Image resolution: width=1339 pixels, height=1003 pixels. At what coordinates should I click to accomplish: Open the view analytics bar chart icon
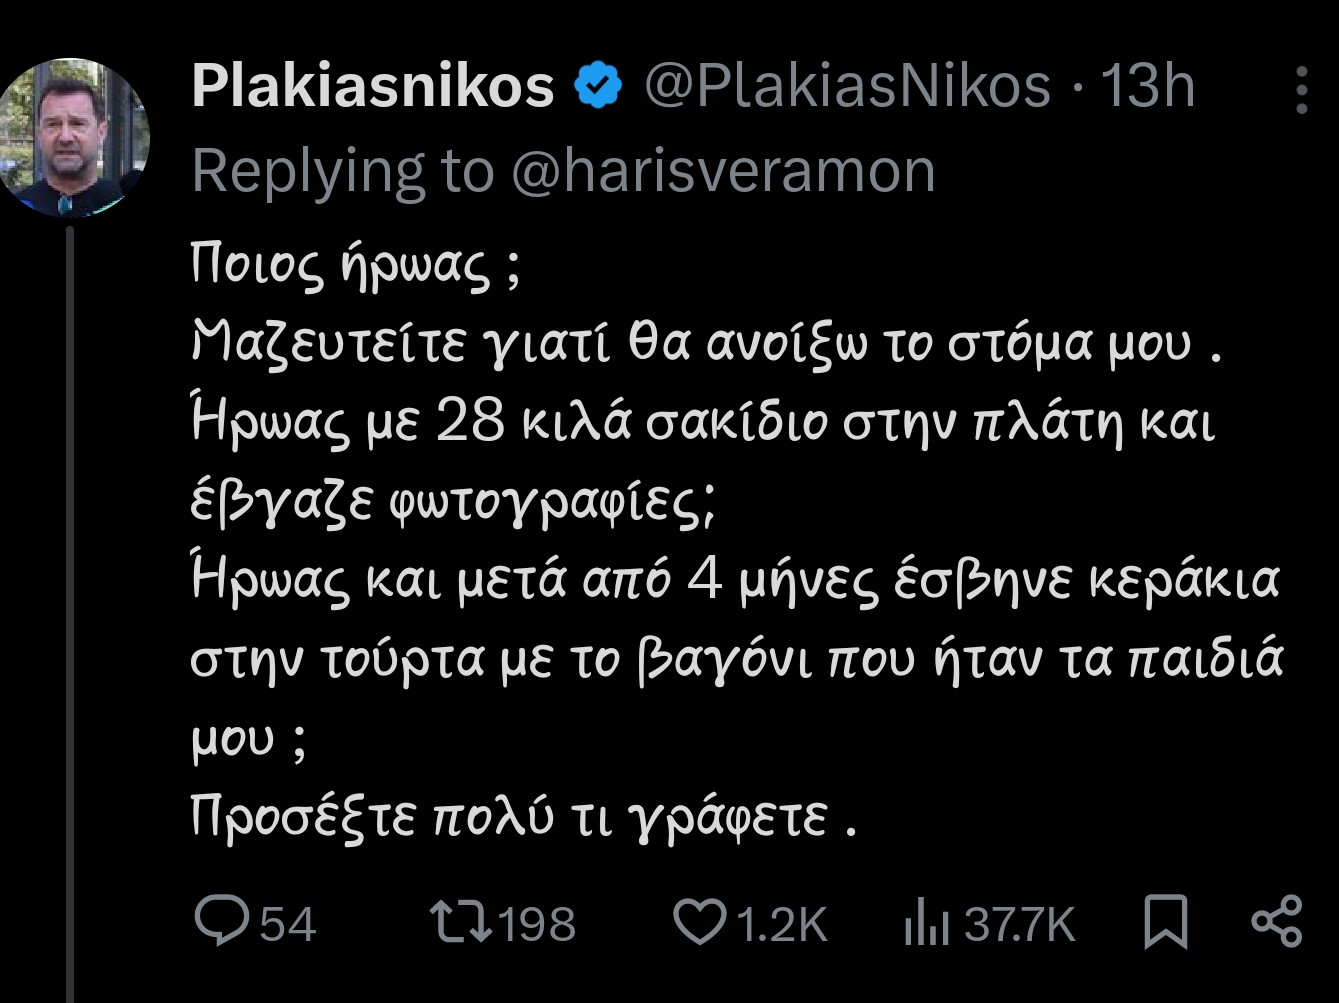(x=926, y=922)
